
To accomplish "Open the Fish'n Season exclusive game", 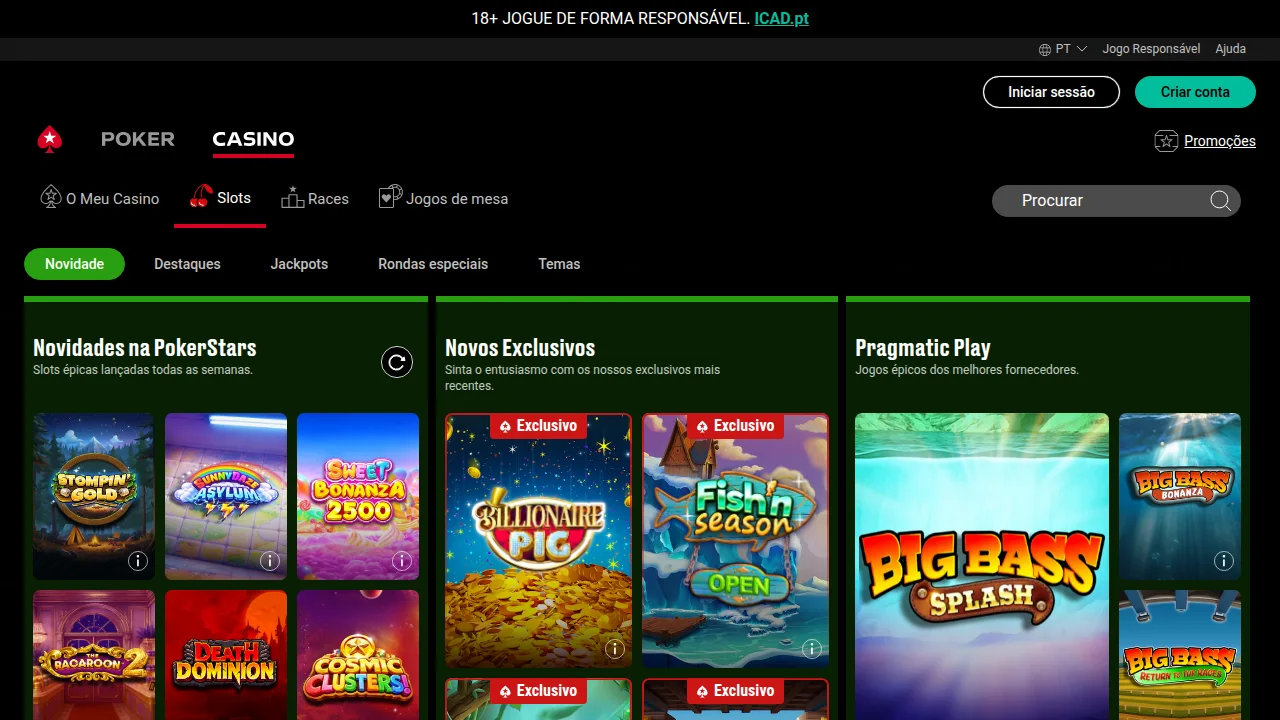I will pos(735,541).
